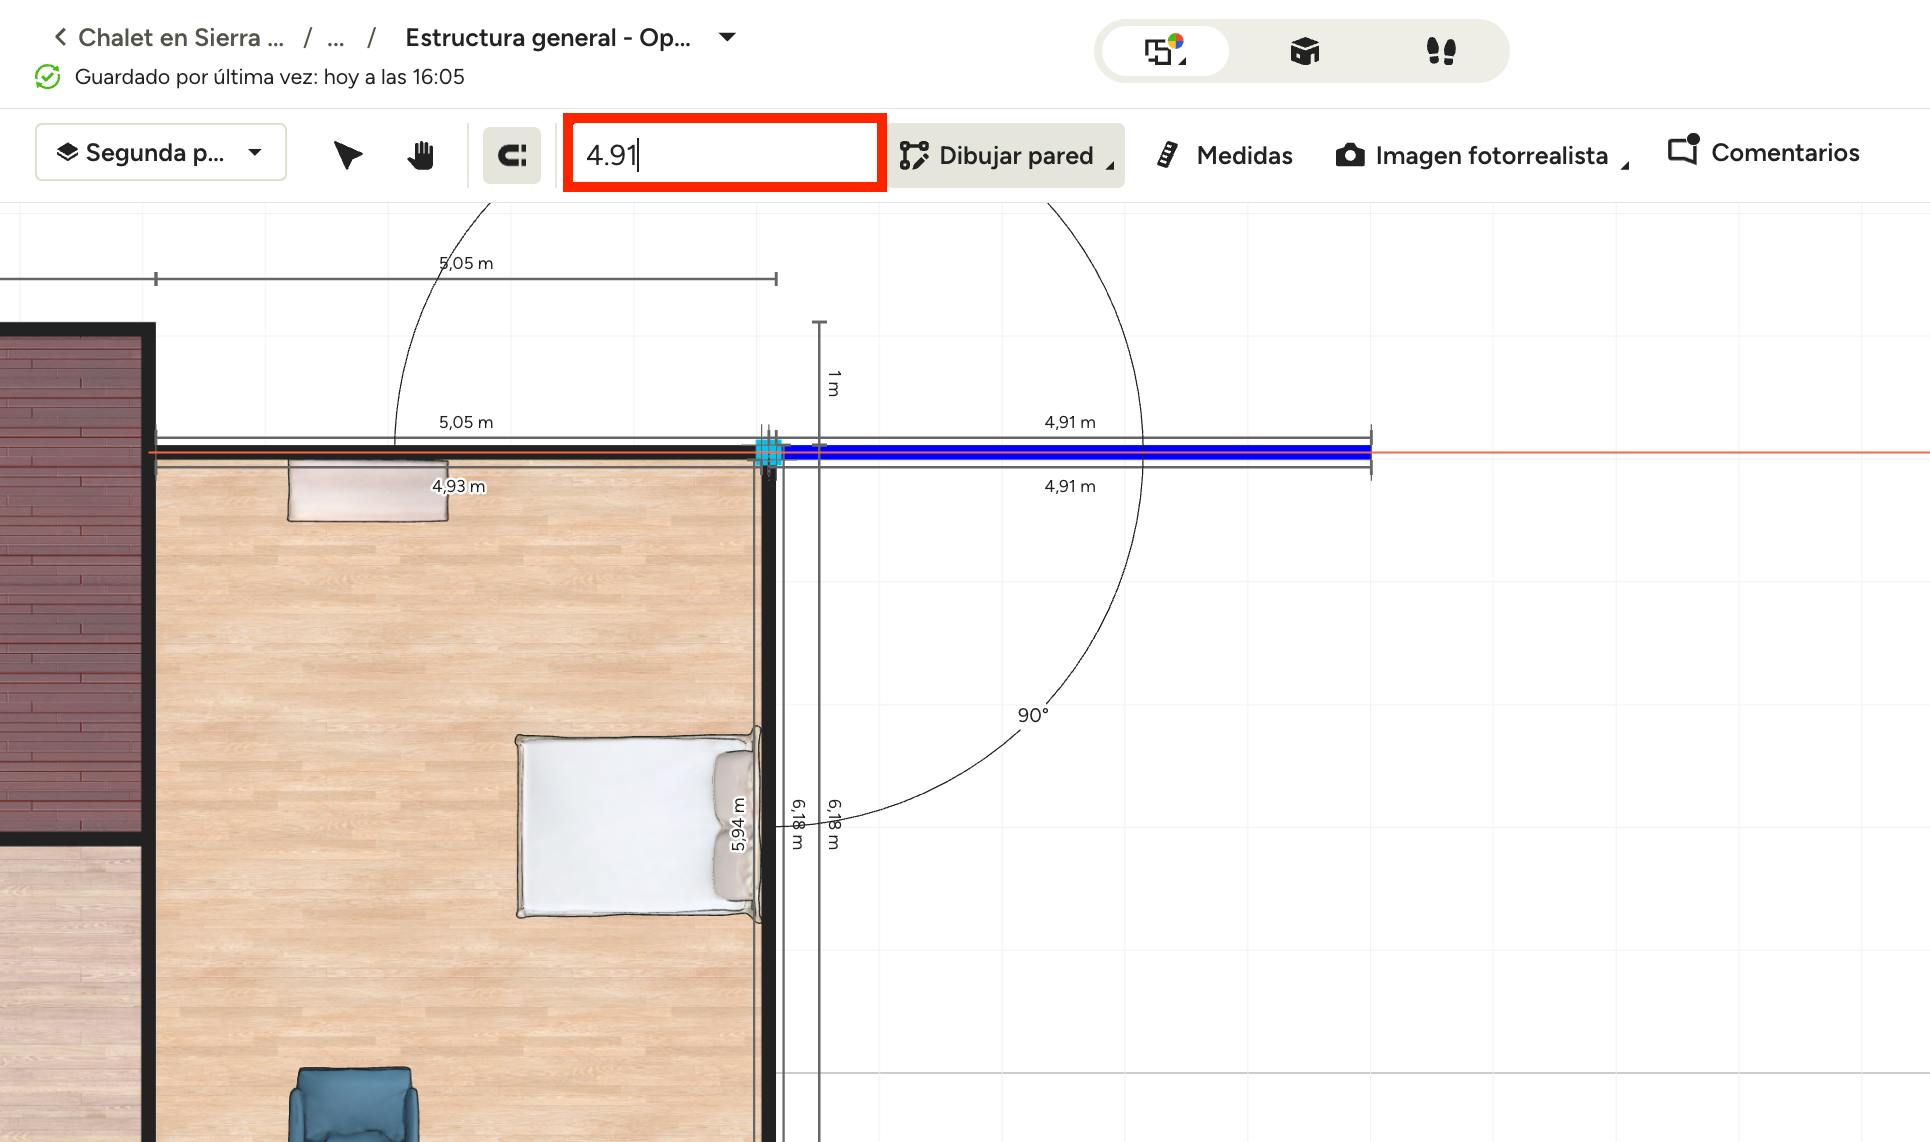Enter first-person walk view

pyautogui.click(x=1440, y=51)
